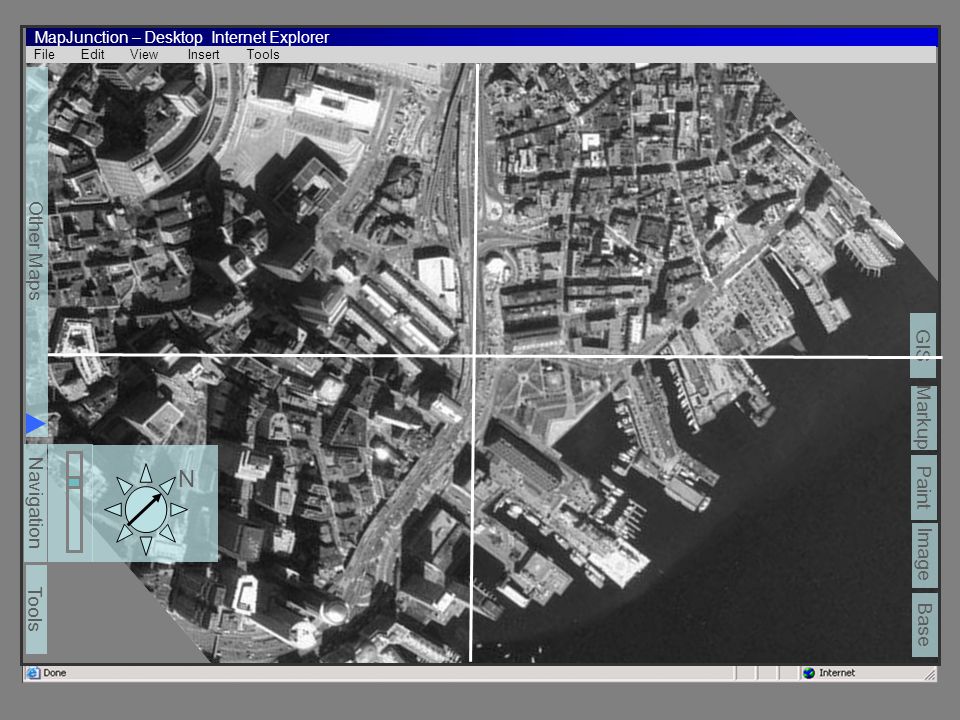Open the View menu
960x720 pixels.
click(144, 54)
